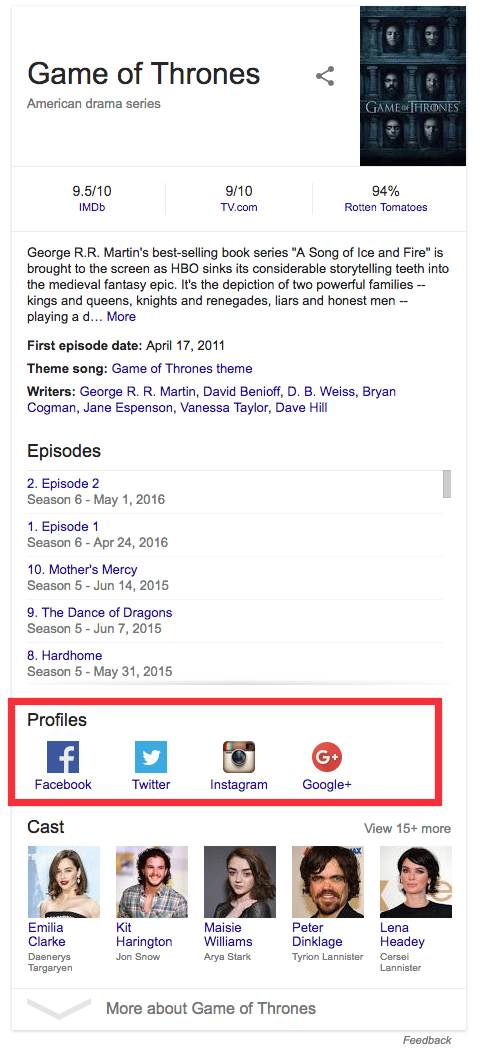Viewport: 487px width, 1051px height.
Task: Expand description with the More link
Action: tap(121, 316)
